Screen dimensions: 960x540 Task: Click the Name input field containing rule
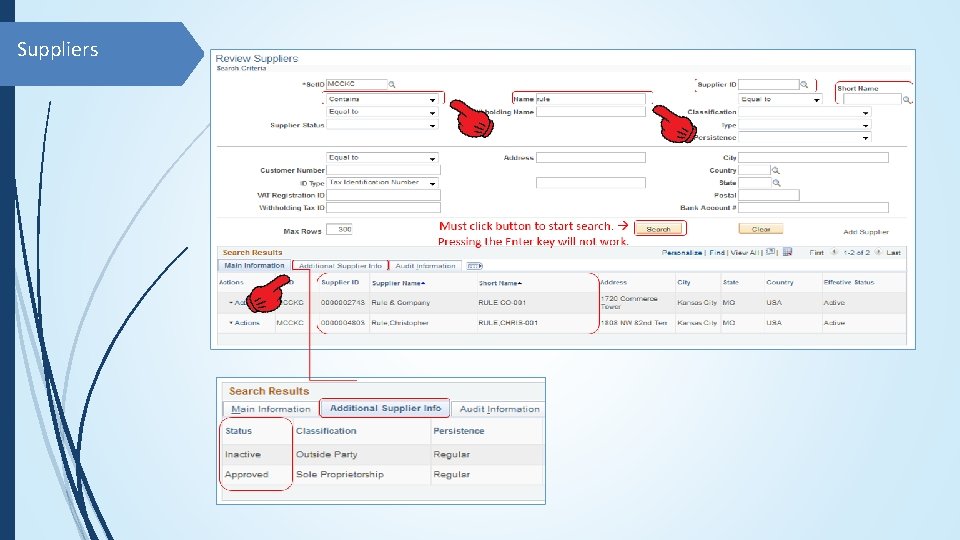pos(590,99)
